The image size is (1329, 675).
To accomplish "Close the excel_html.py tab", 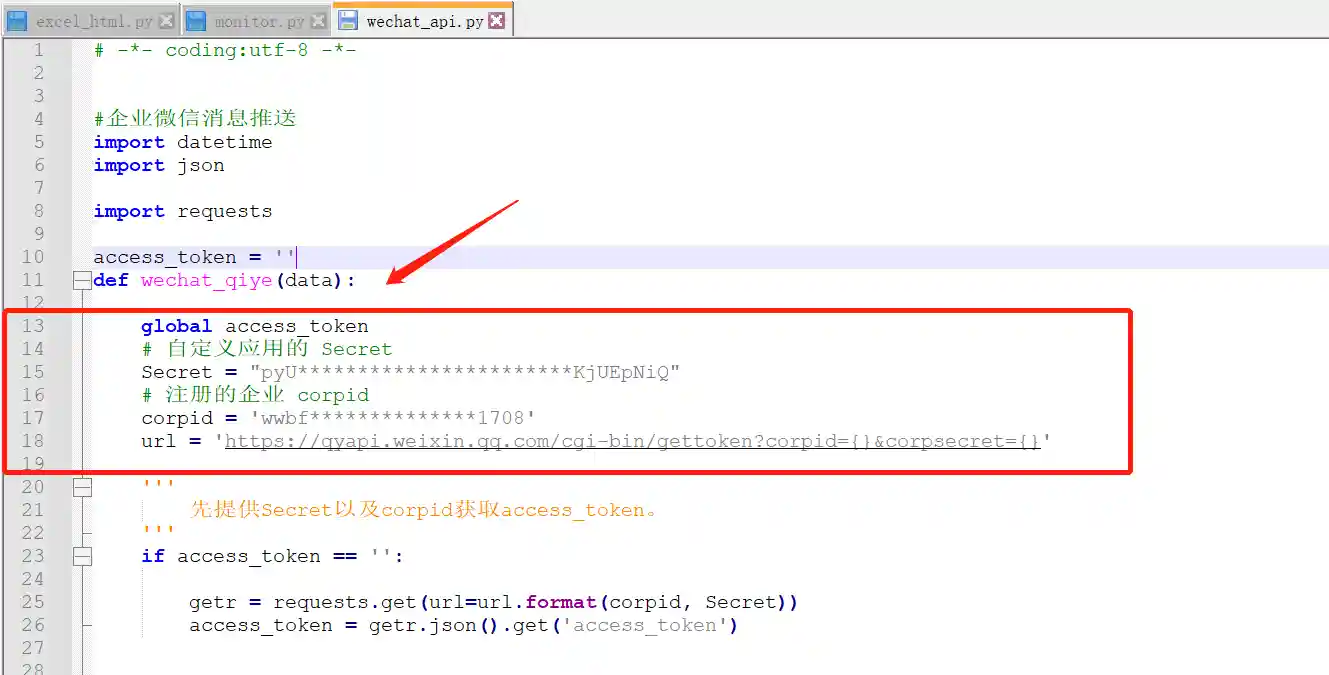I will (166, 21).
